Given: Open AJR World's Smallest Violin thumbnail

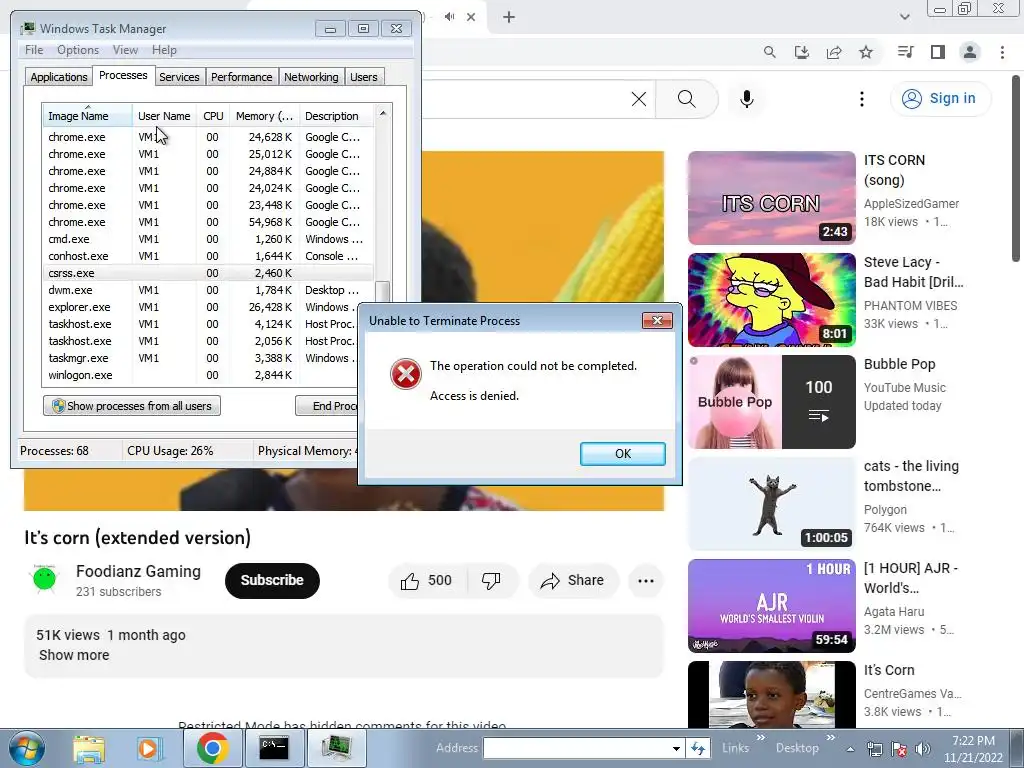Looking at the screenshot, I should tap(771, 605).
